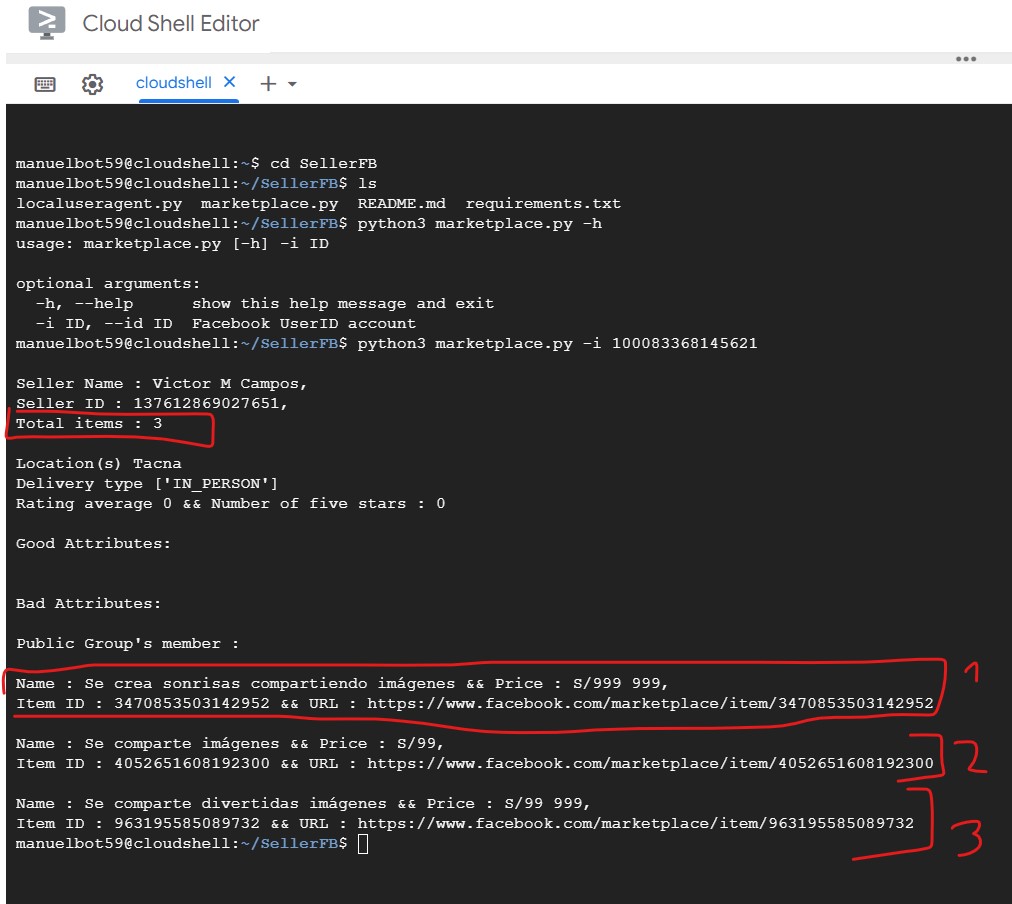
Task: Click 'python3 marketplace.py -h' command text
Action: coord(480,223)
